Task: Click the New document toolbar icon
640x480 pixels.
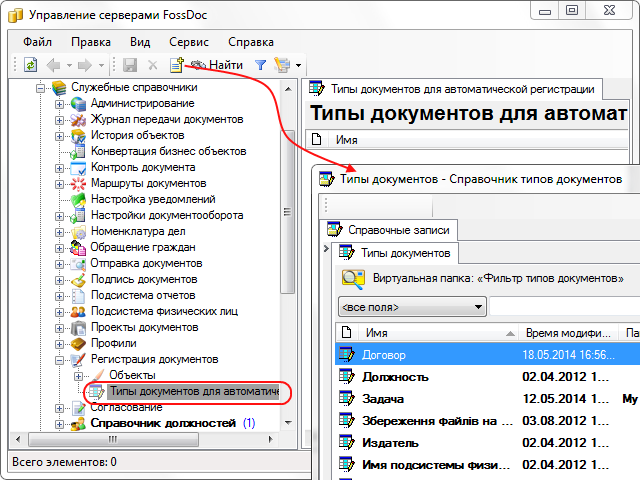Action: click(x=177, y=64)
